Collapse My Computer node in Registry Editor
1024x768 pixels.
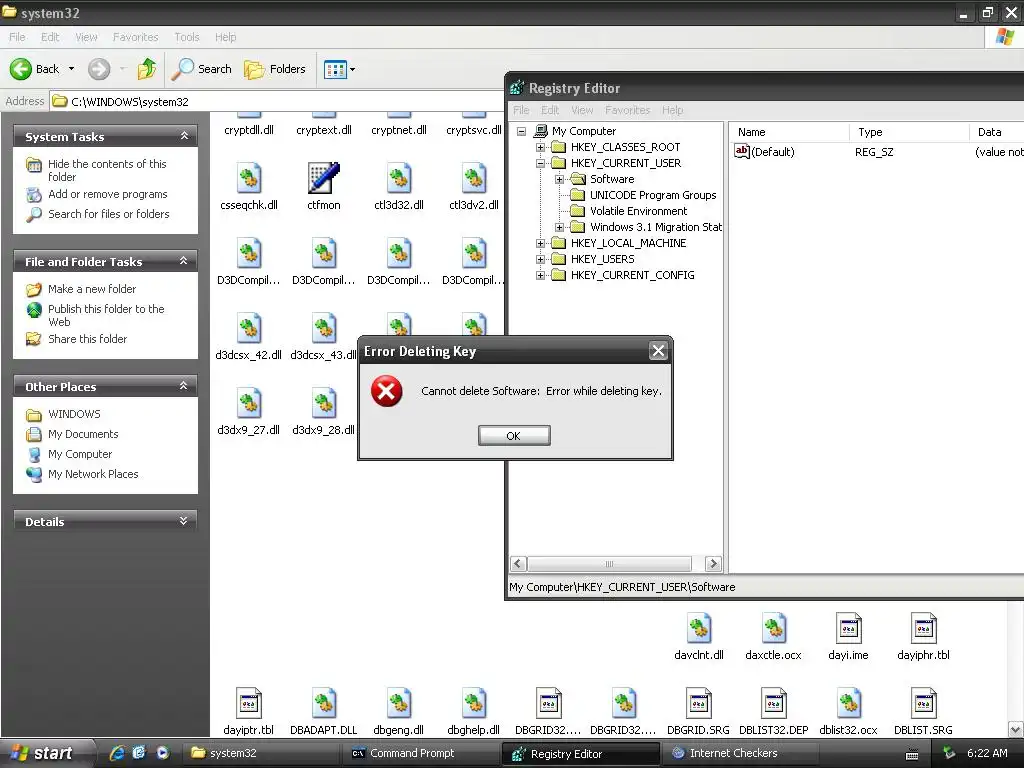pyautogui.click(x=521, y=131)
